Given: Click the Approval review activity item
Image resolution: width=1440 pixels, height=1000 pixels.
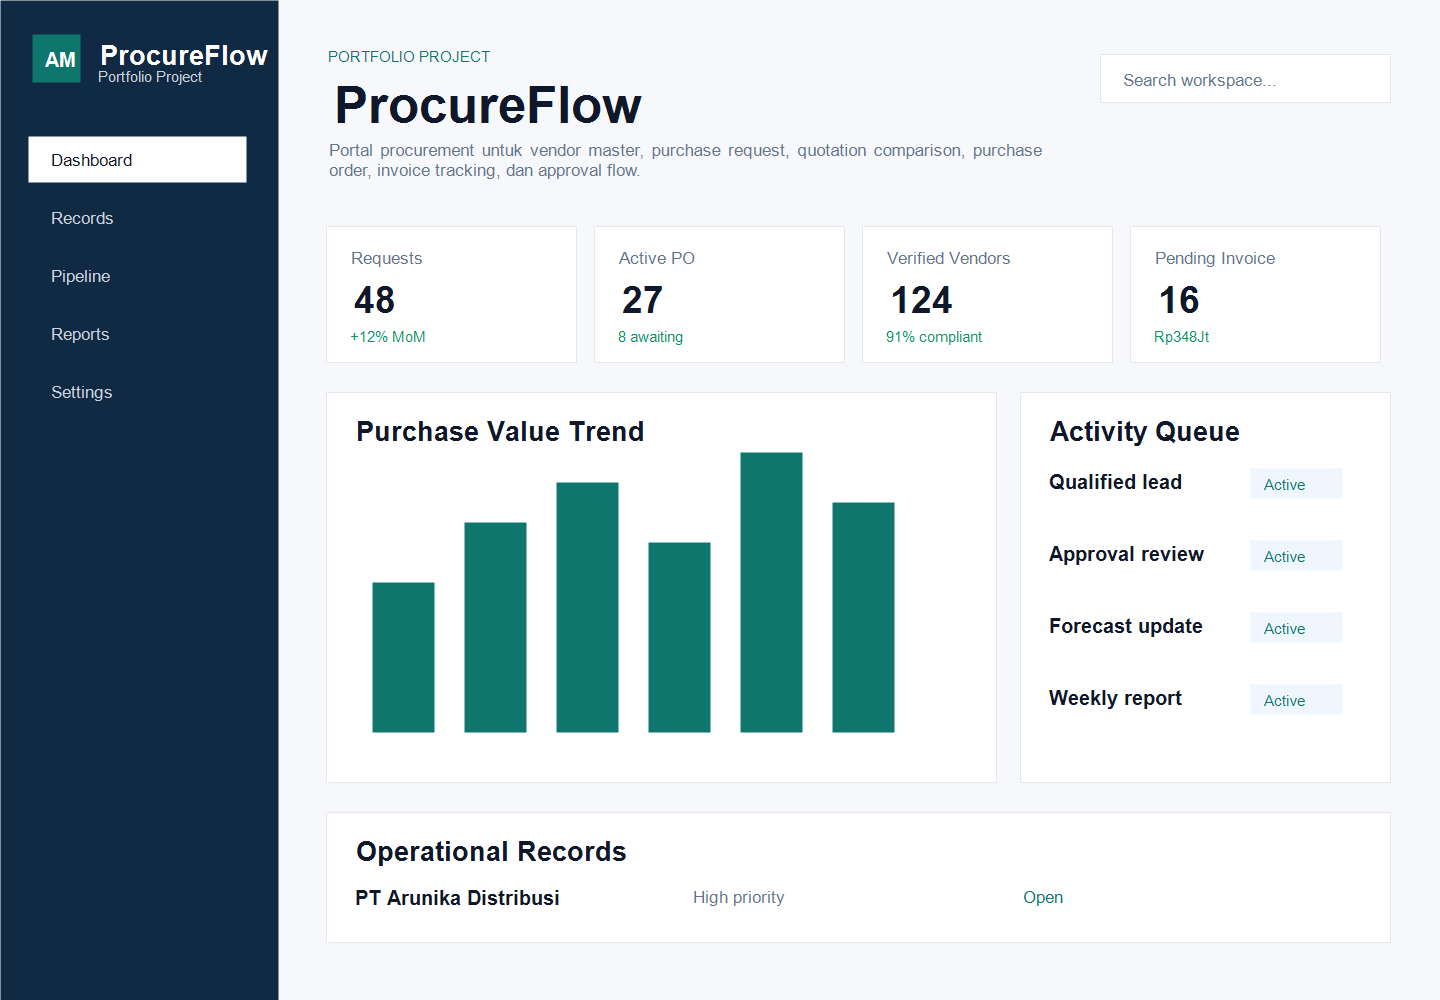Looking at the screenshot, I should (x=1126, y=554).
